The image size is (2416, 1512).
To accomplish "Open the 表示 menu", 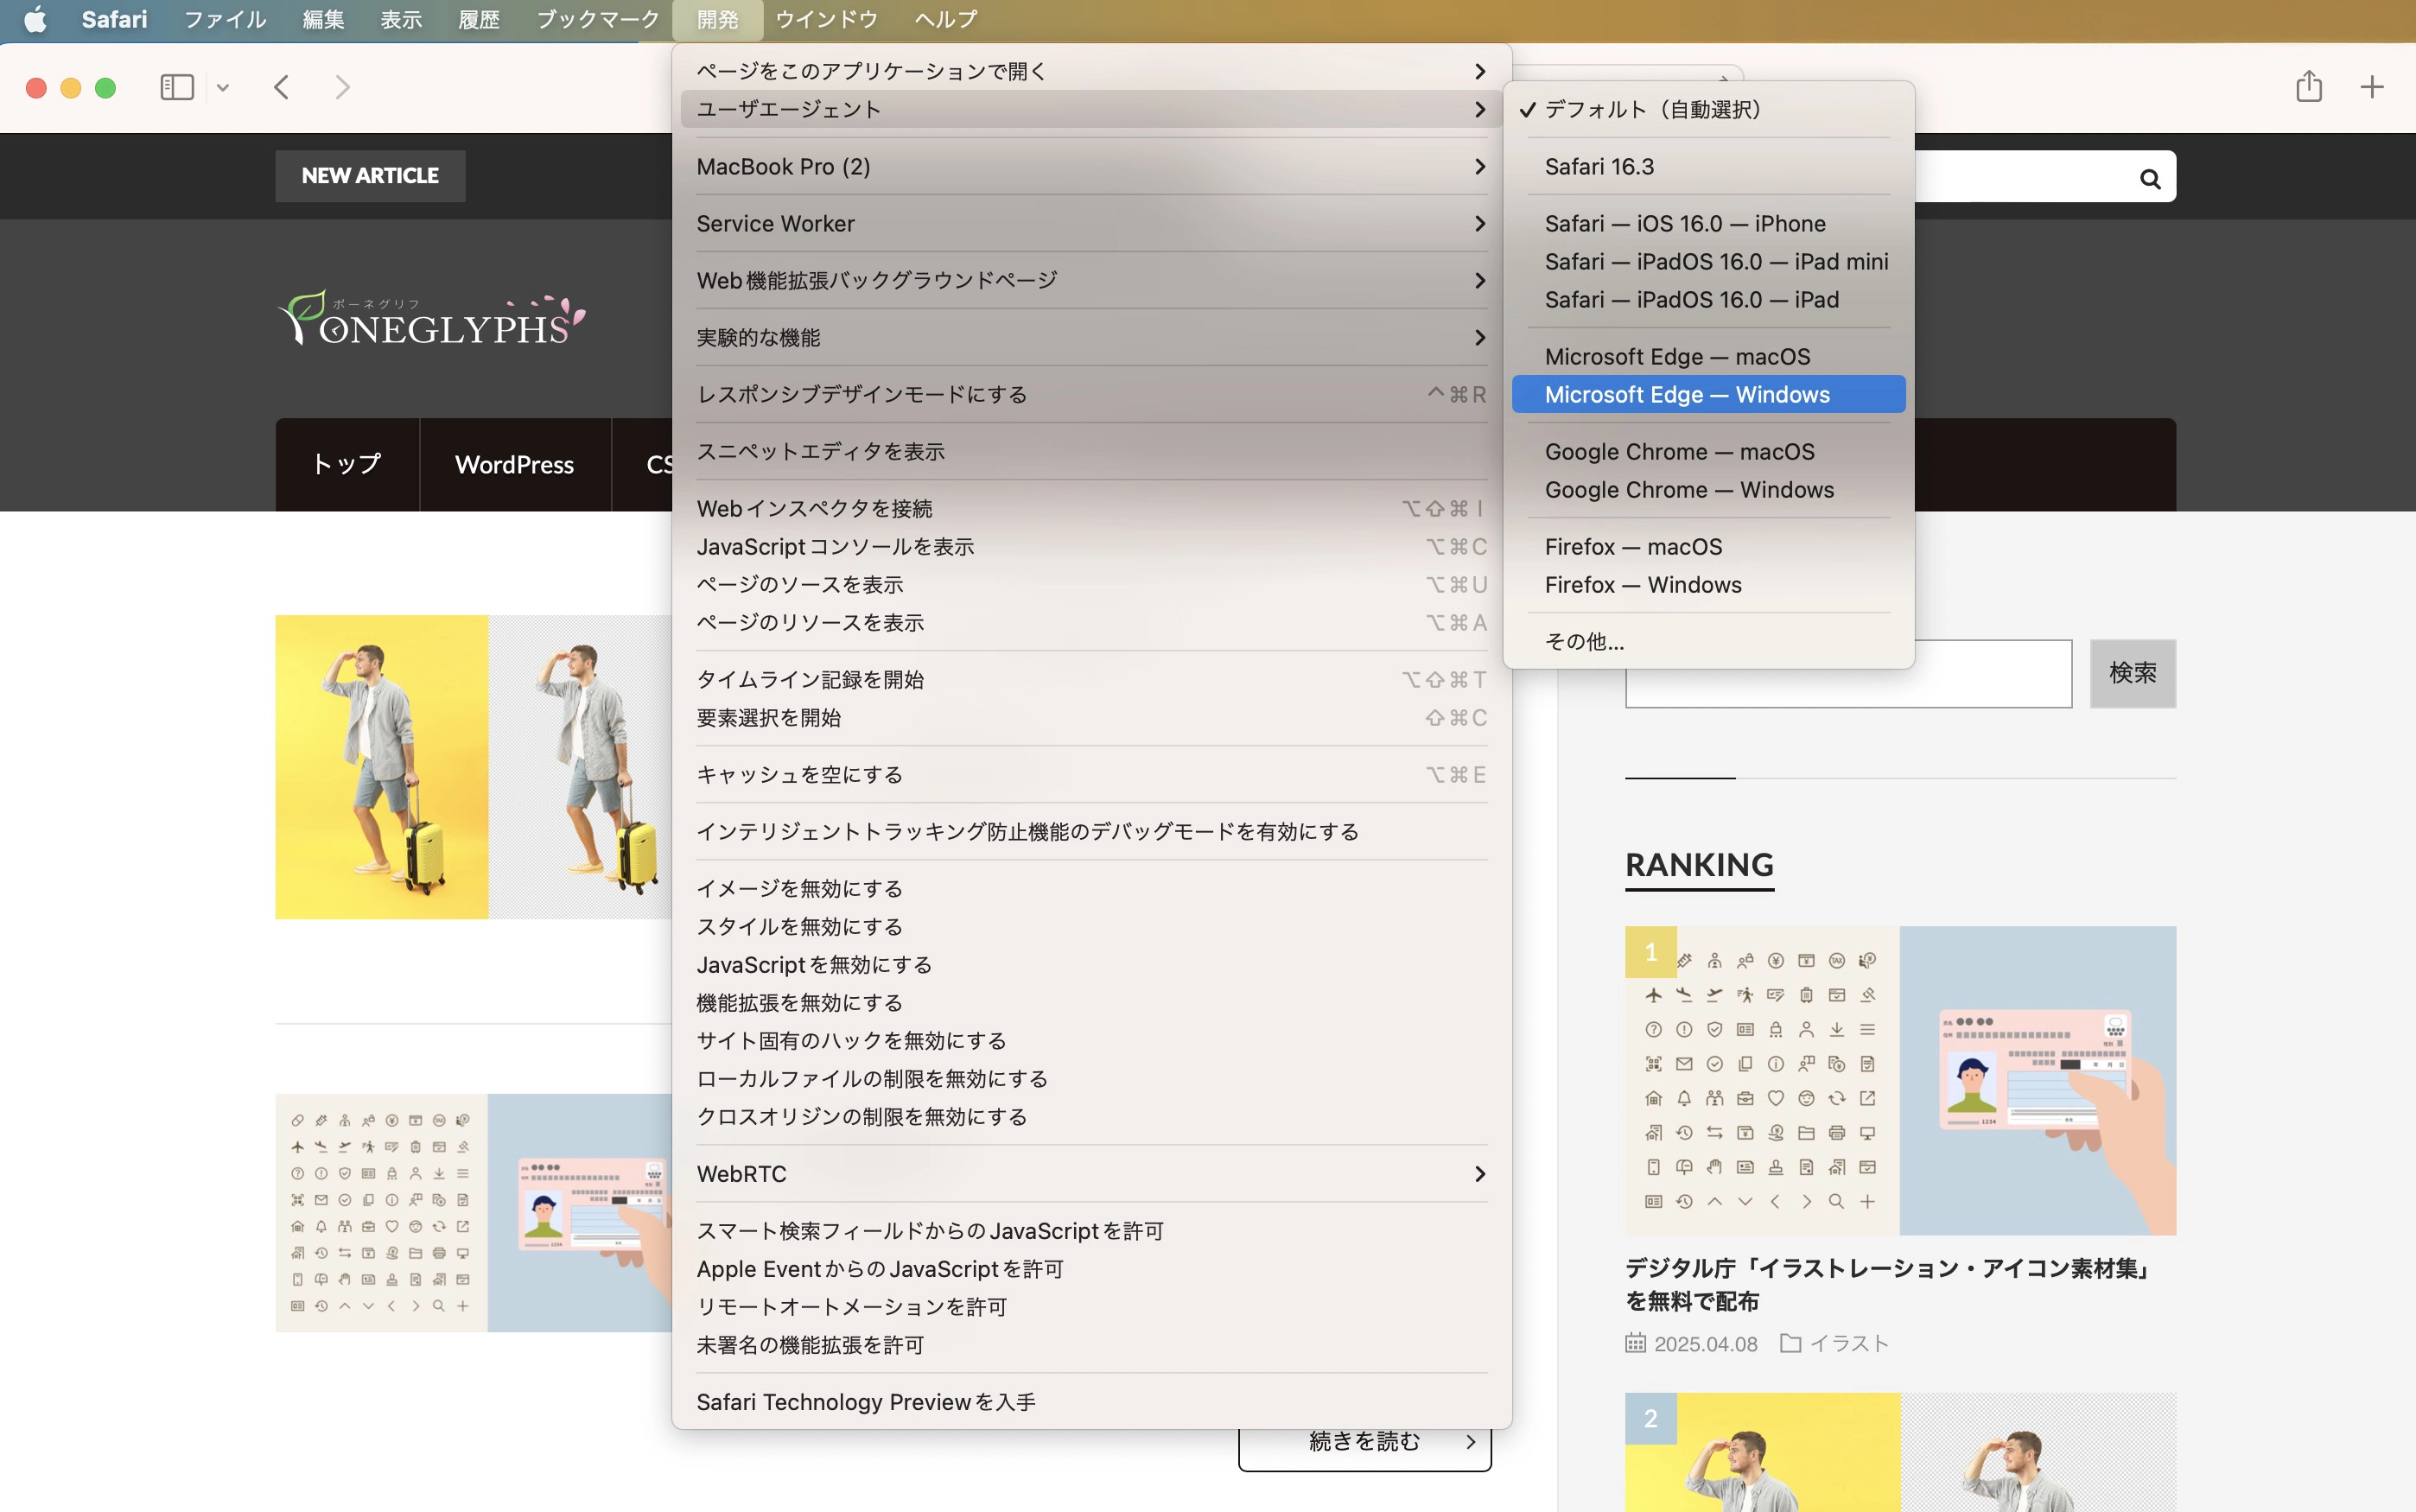I will click(x=401, y=20).
